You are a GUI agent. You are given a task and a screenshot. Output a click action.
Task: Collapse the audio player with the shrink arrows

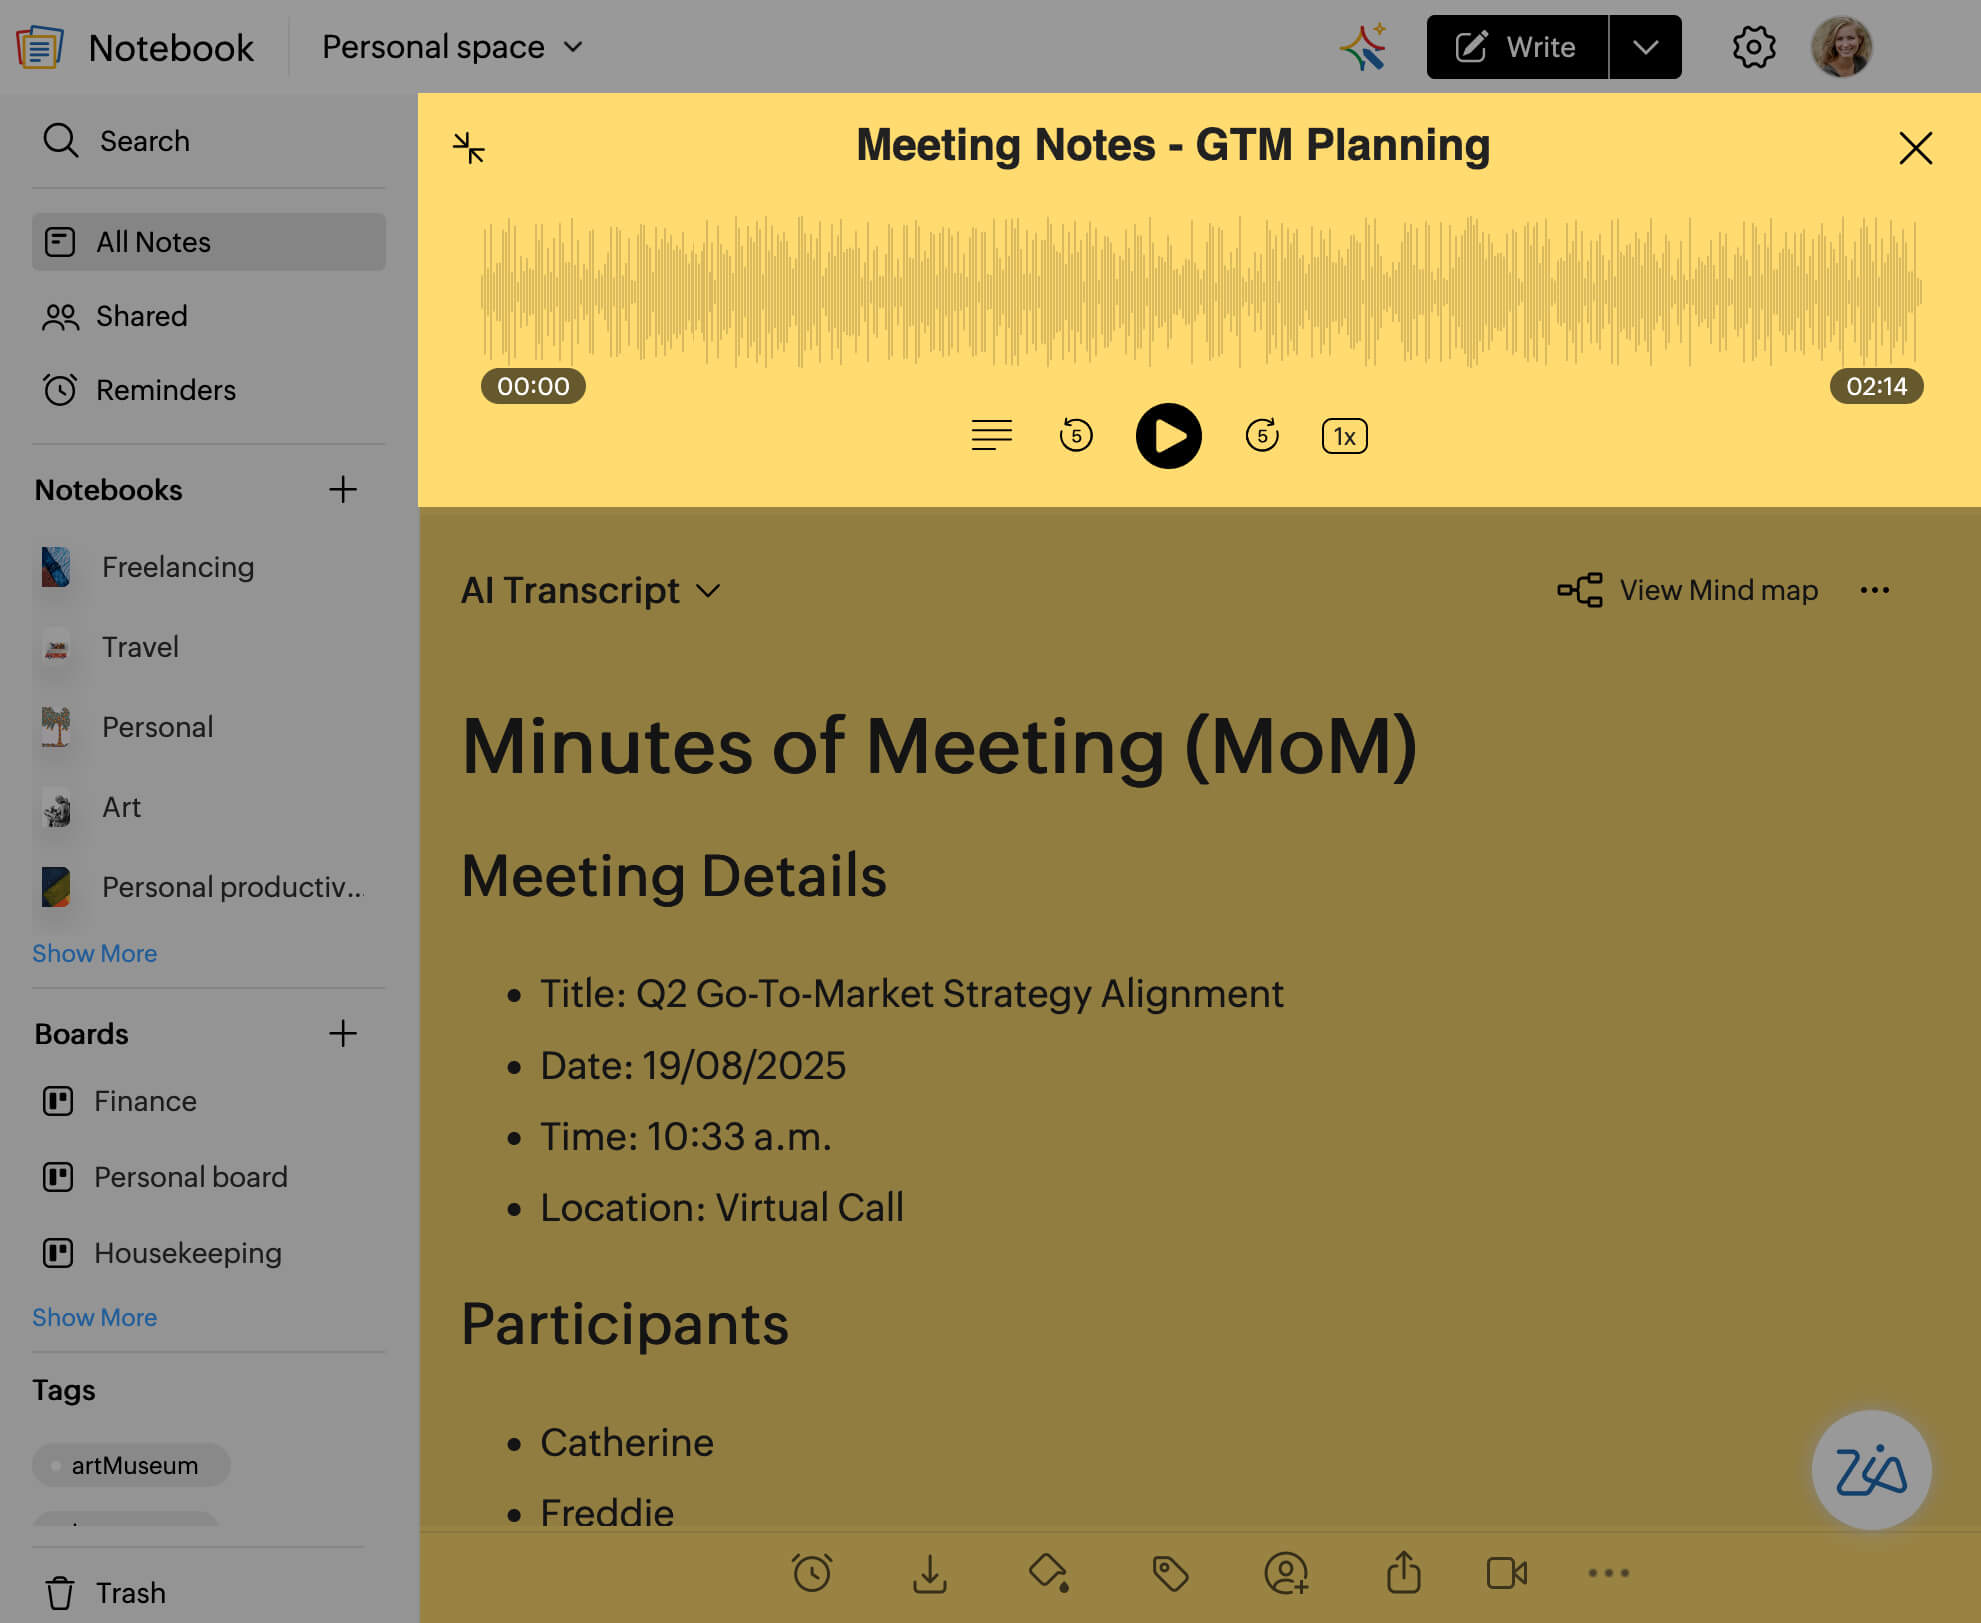[x=468, y=148]
